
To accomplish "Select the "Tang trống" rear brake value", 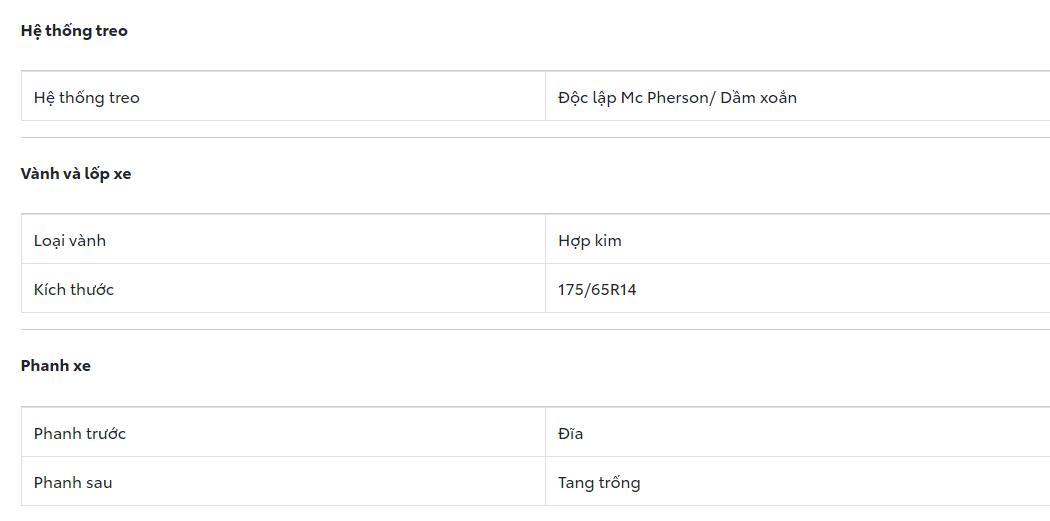I will (599, 483).
